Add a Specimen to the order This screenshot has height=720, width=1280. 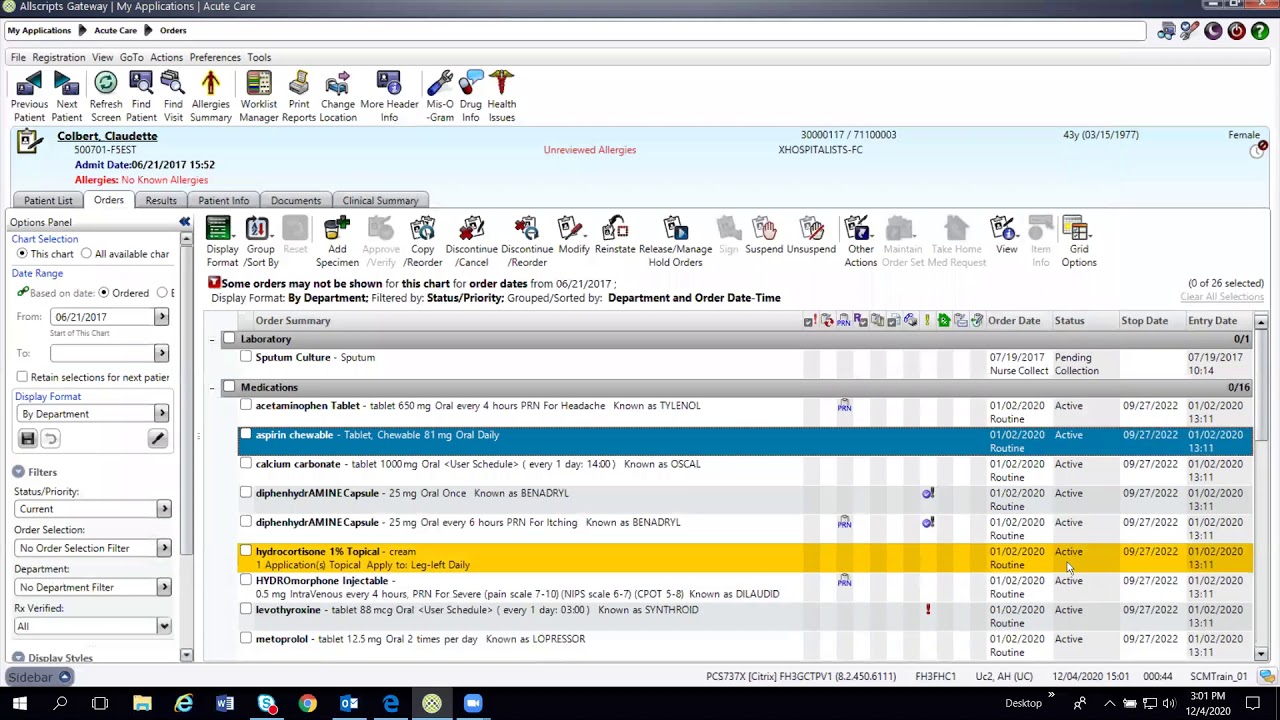[x=337, y=241]
